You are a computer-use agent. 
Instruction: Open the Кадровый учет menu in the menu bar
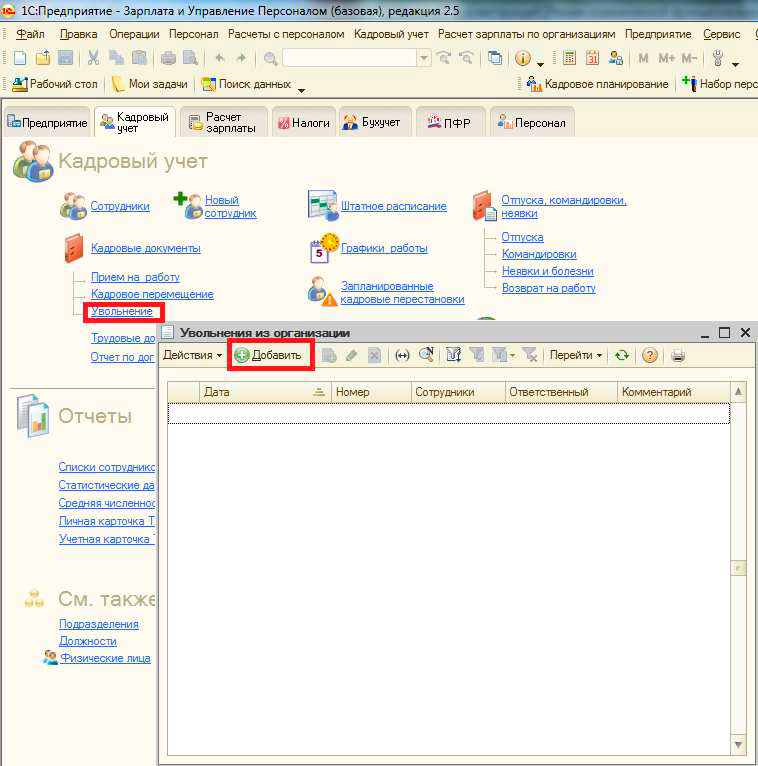click(x=391, y=34)
